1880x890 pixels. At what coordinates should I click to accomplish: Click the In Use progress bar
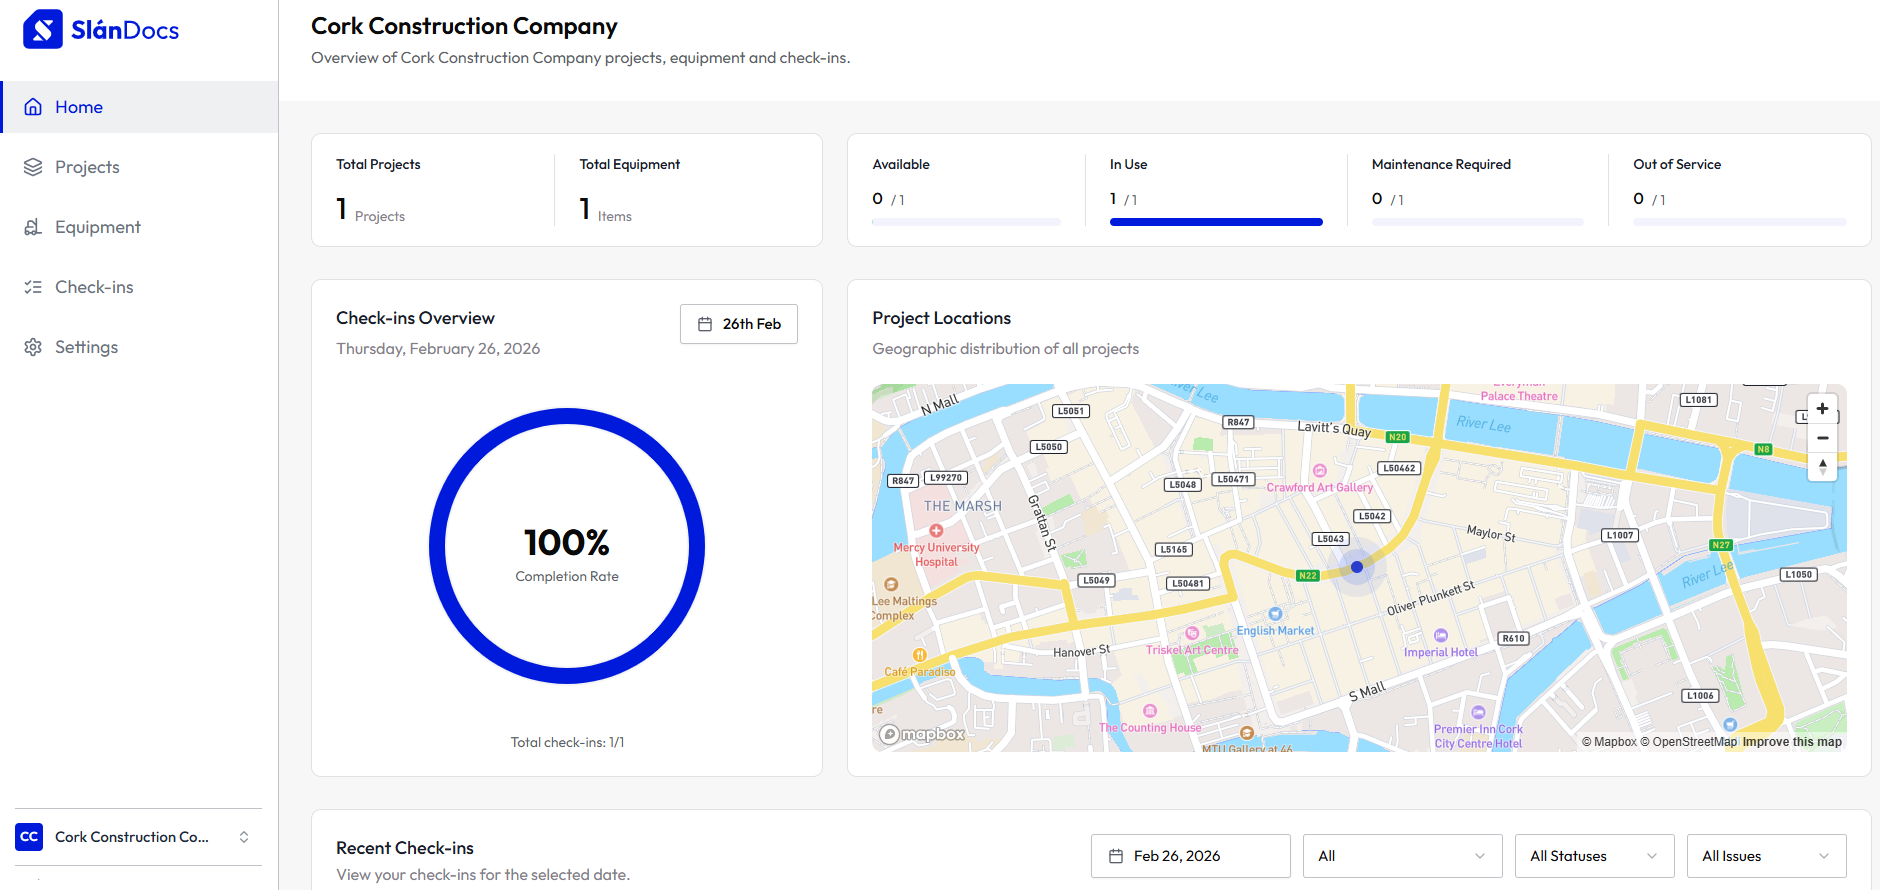click(x=1216, y=222)
